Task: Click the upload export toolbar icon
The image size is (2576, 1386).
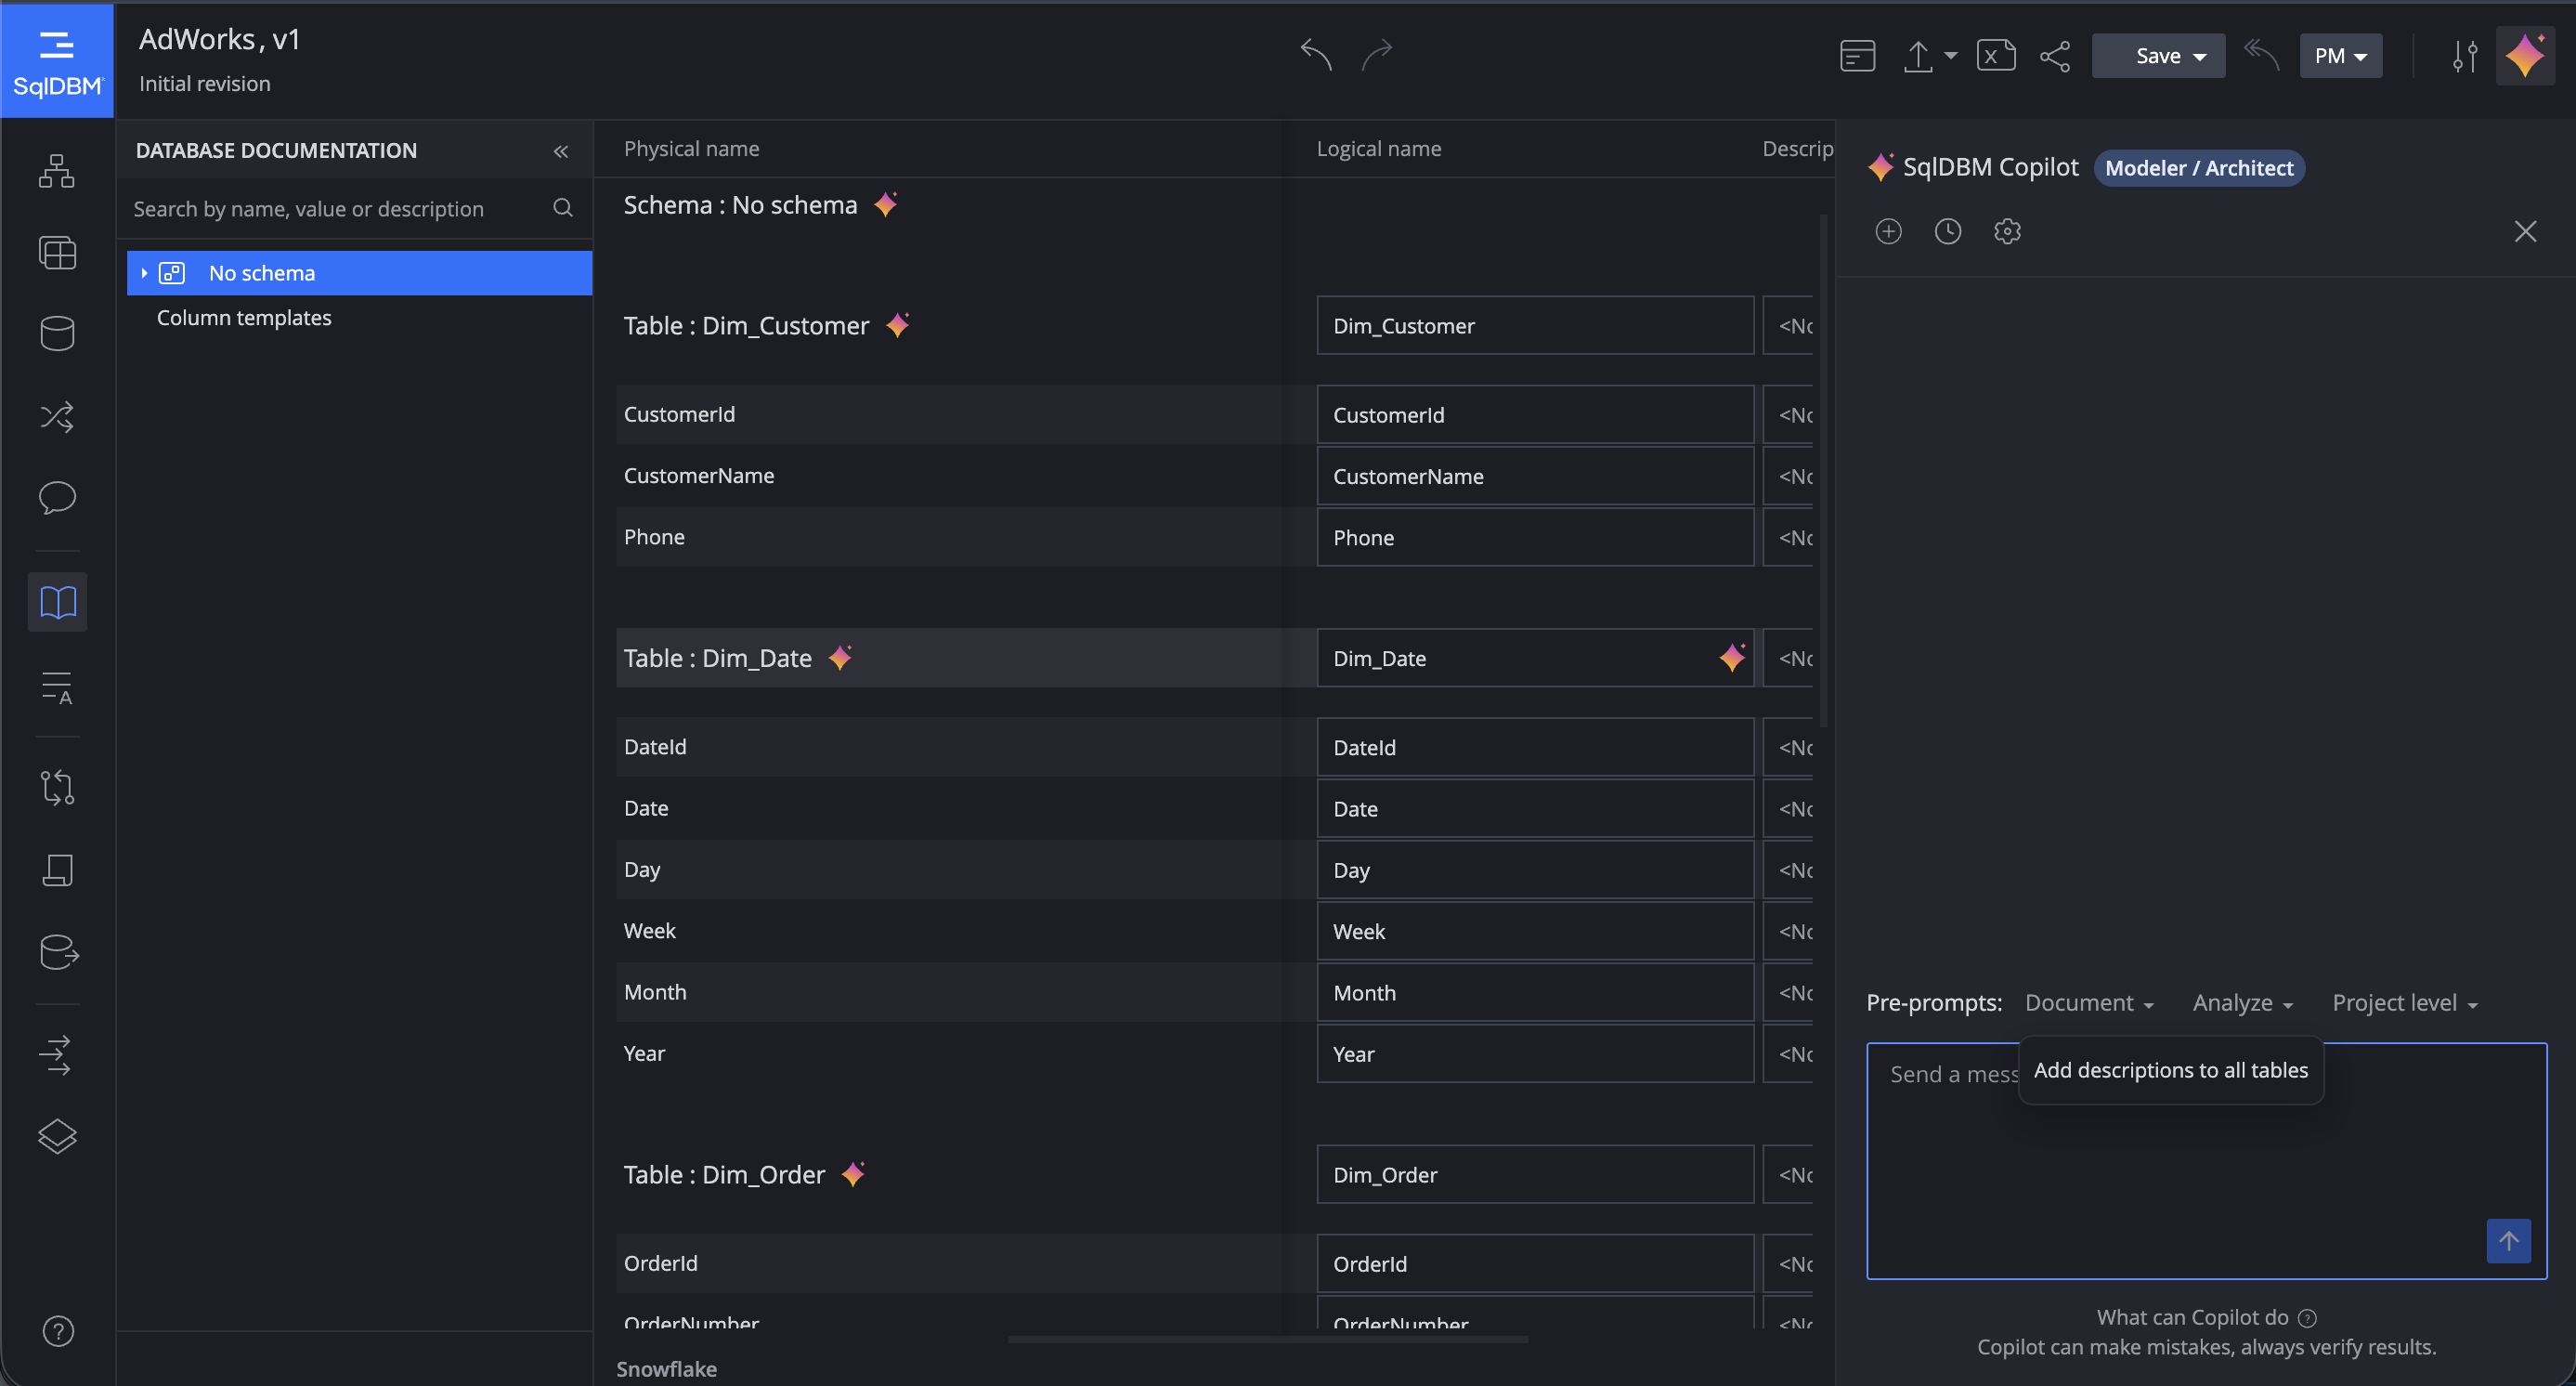Action: click(x=1917, y=56)
